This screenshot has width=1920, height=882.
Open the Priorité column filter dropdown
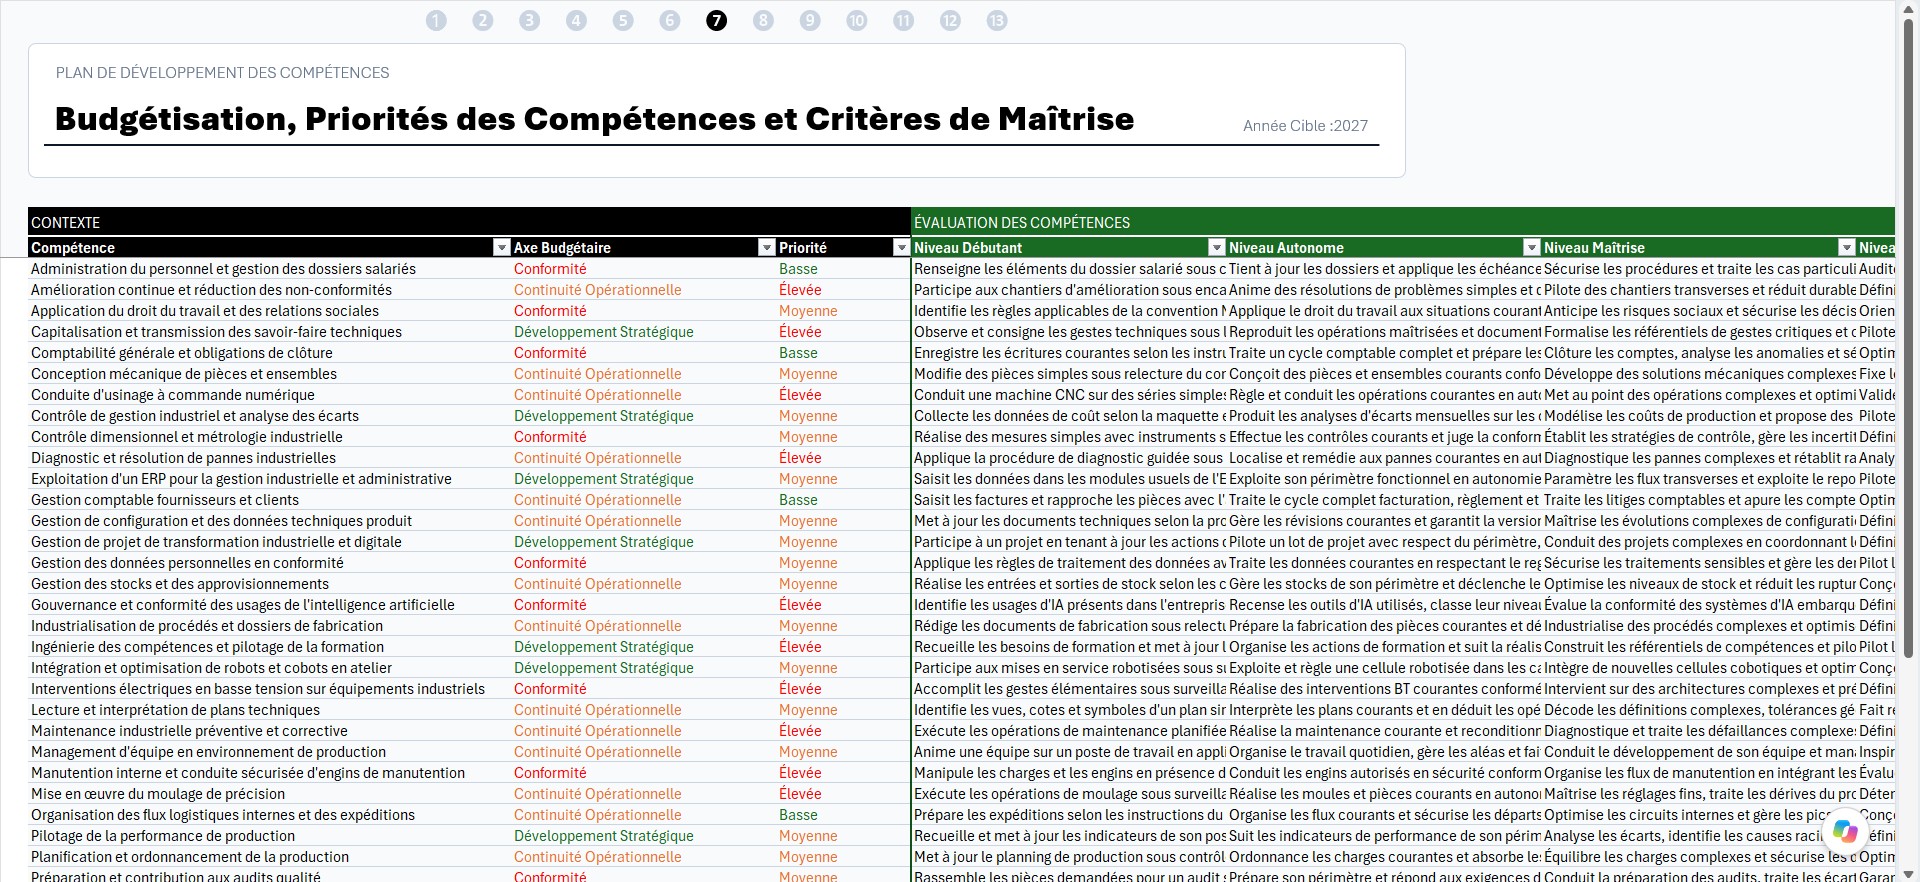(x=900, y=247)
